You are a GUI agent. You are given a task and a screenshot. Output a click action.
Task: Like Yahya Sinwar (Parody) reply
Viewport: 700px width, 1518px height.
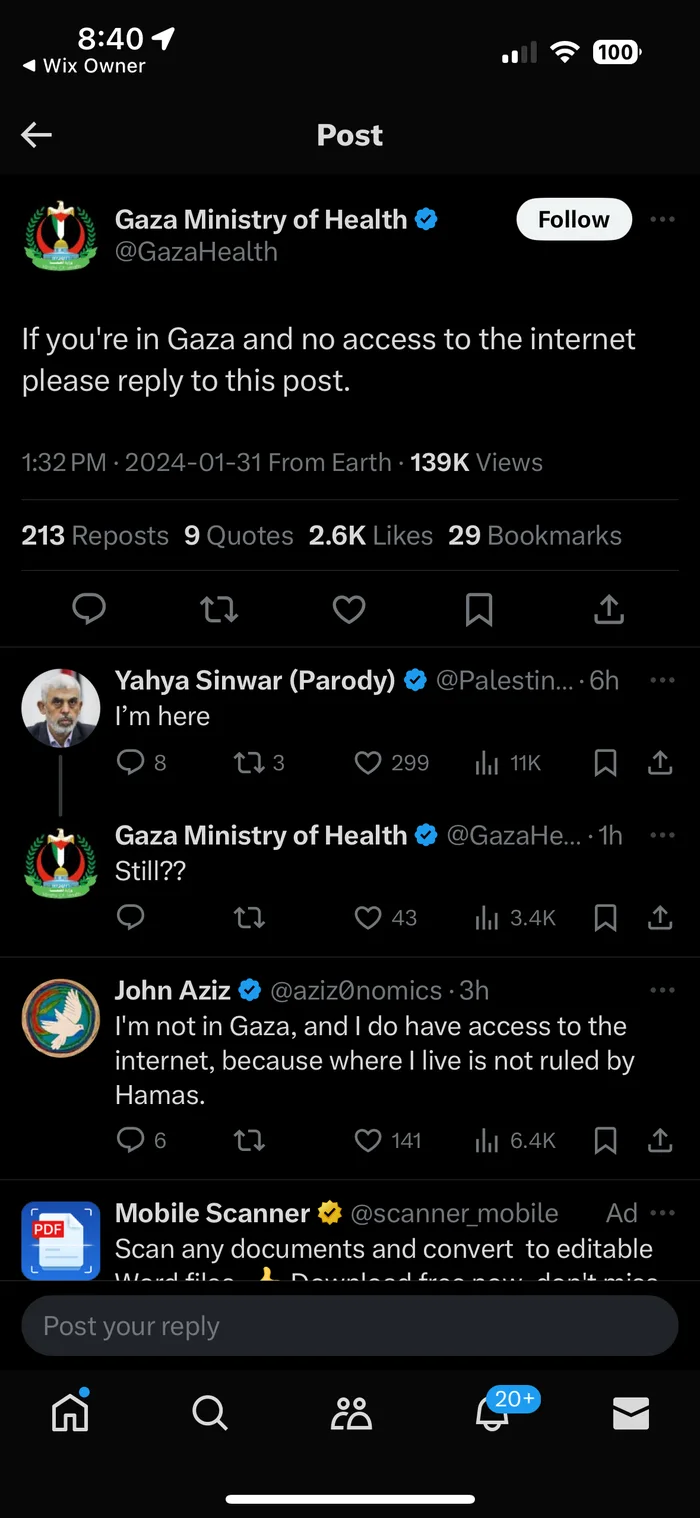(x=369, y=763)
